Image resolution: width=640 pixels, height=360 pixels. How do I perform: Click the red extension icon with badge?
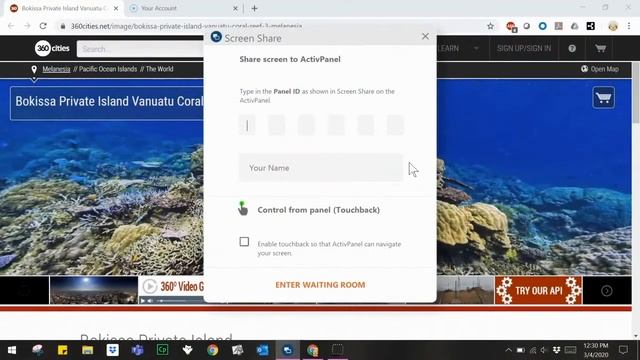point(511,27)
